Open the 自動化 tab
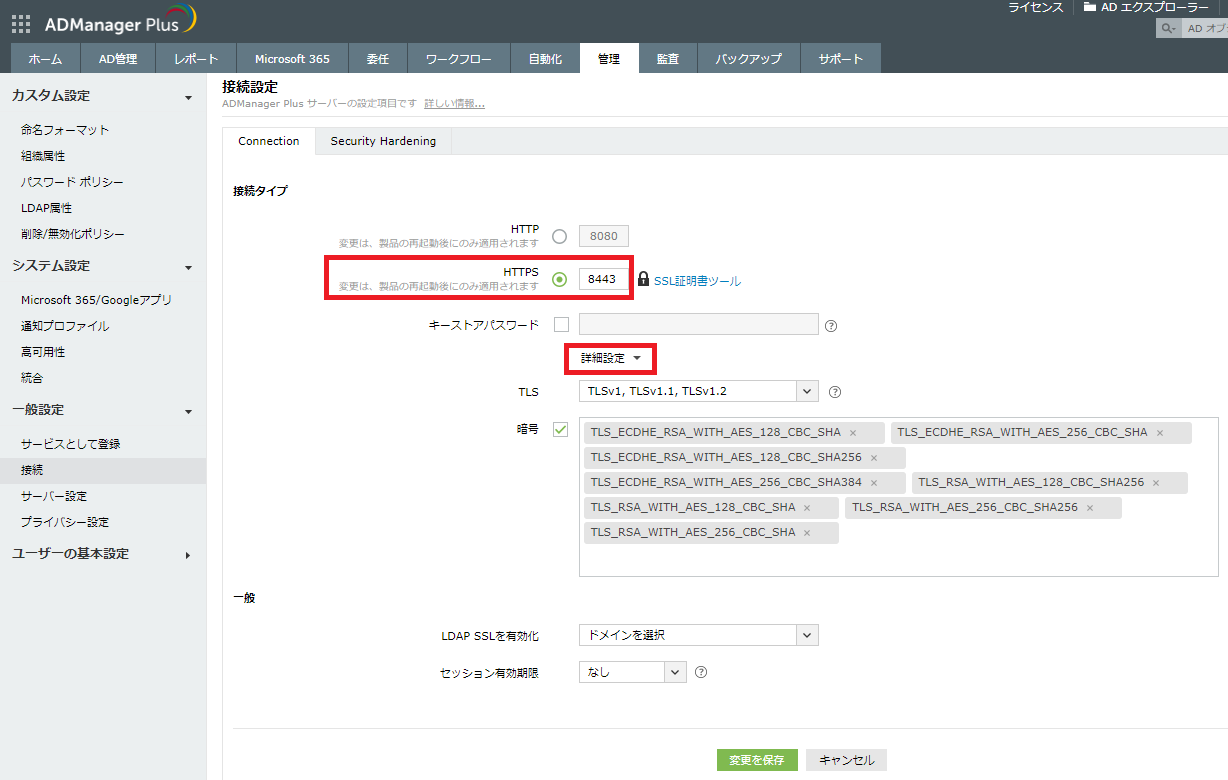Viewport: 1228px width, 780px height. point(545,59)
